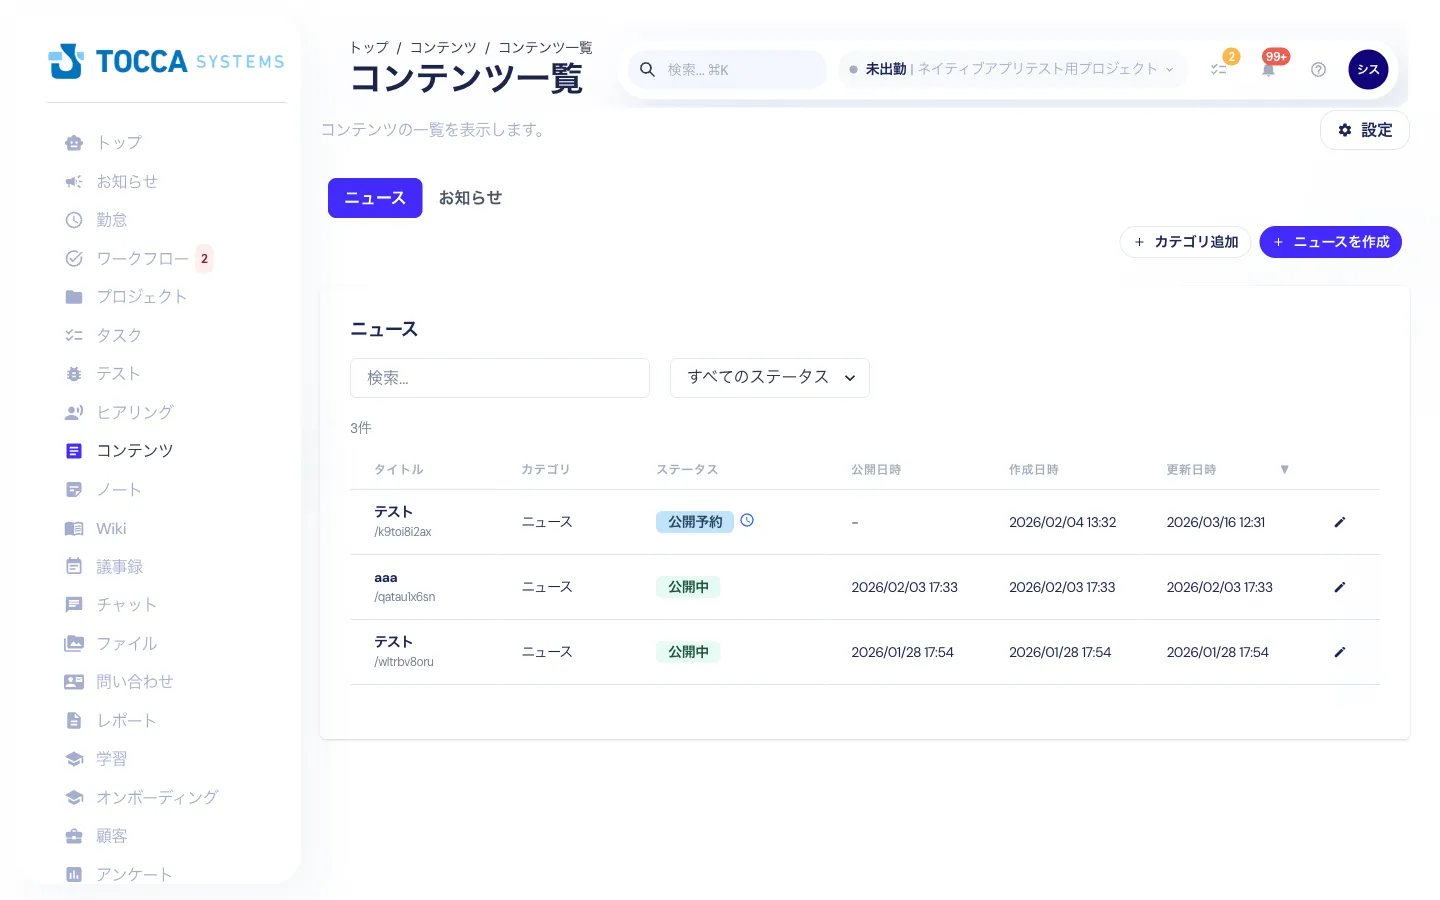The height and width of the screenshot is (900, 1440).
Task: Select the テスト bug icon in sidebar
Action: (x=73, y=374)
